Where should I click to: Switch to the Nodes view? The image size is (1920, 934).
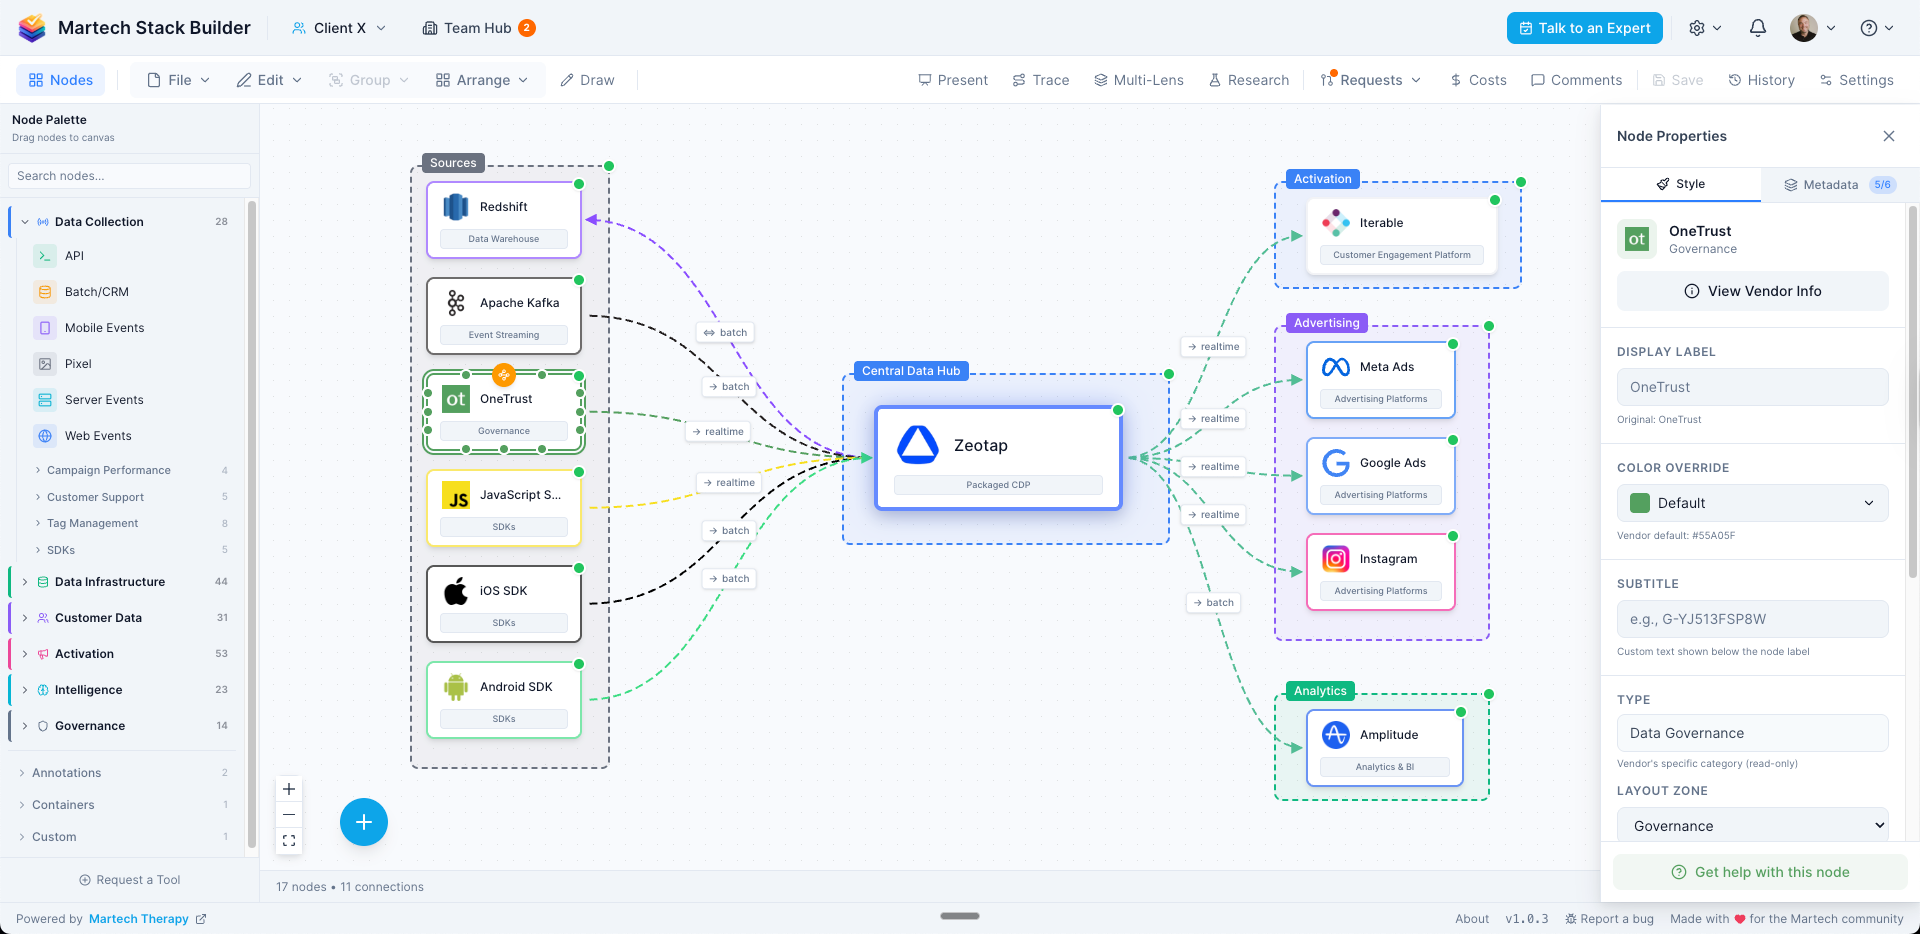61,80
